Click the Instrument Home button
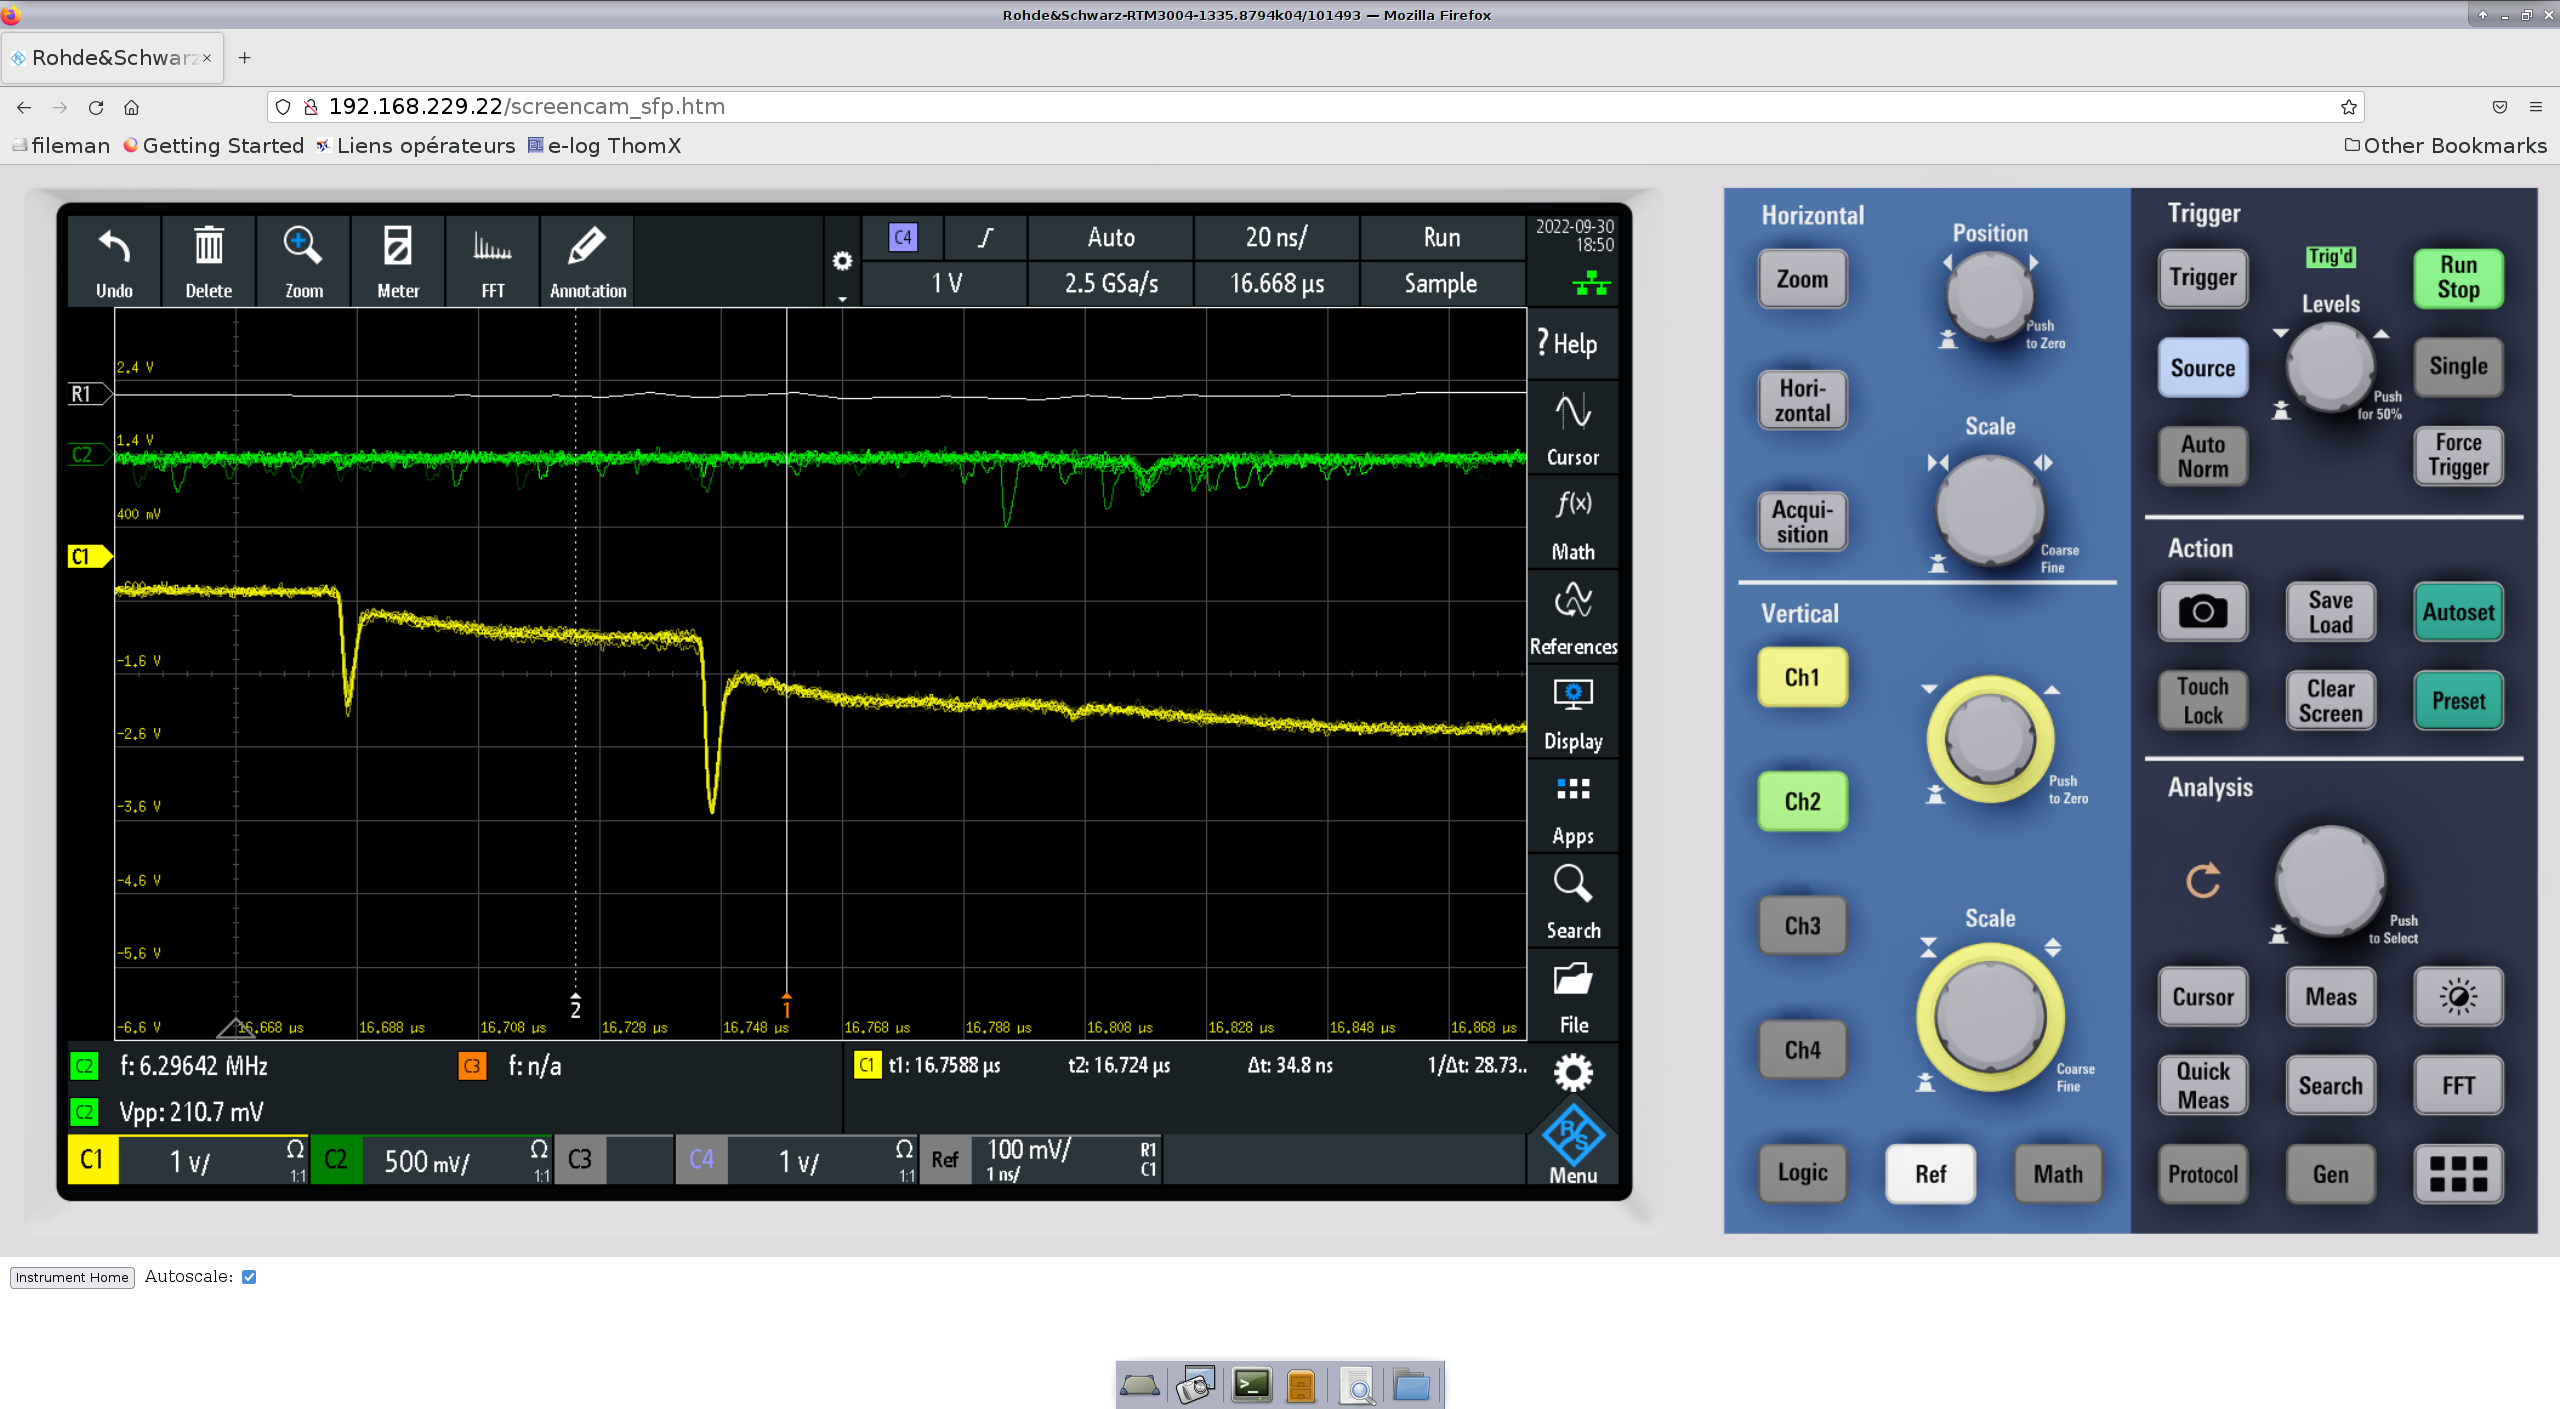The image size is (2560, 1409). [72, 1277]
